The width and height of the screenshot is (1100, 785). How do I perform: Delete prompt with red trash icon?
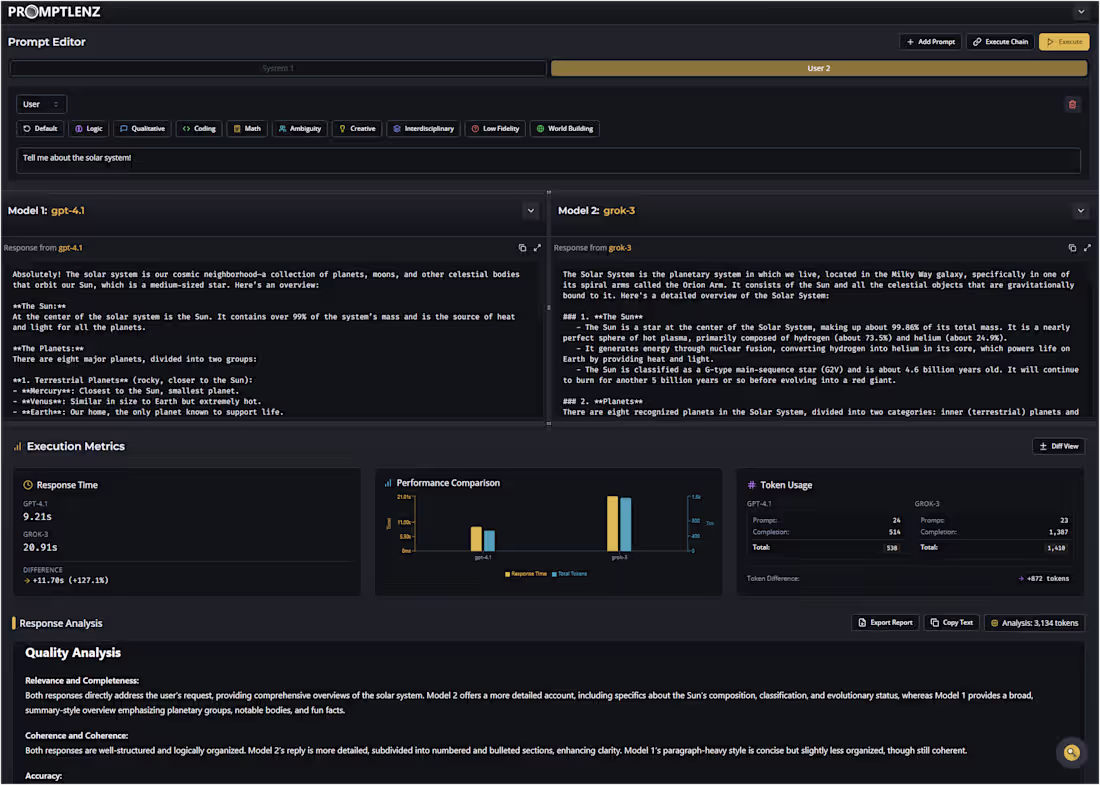[x=1072, y=105]
